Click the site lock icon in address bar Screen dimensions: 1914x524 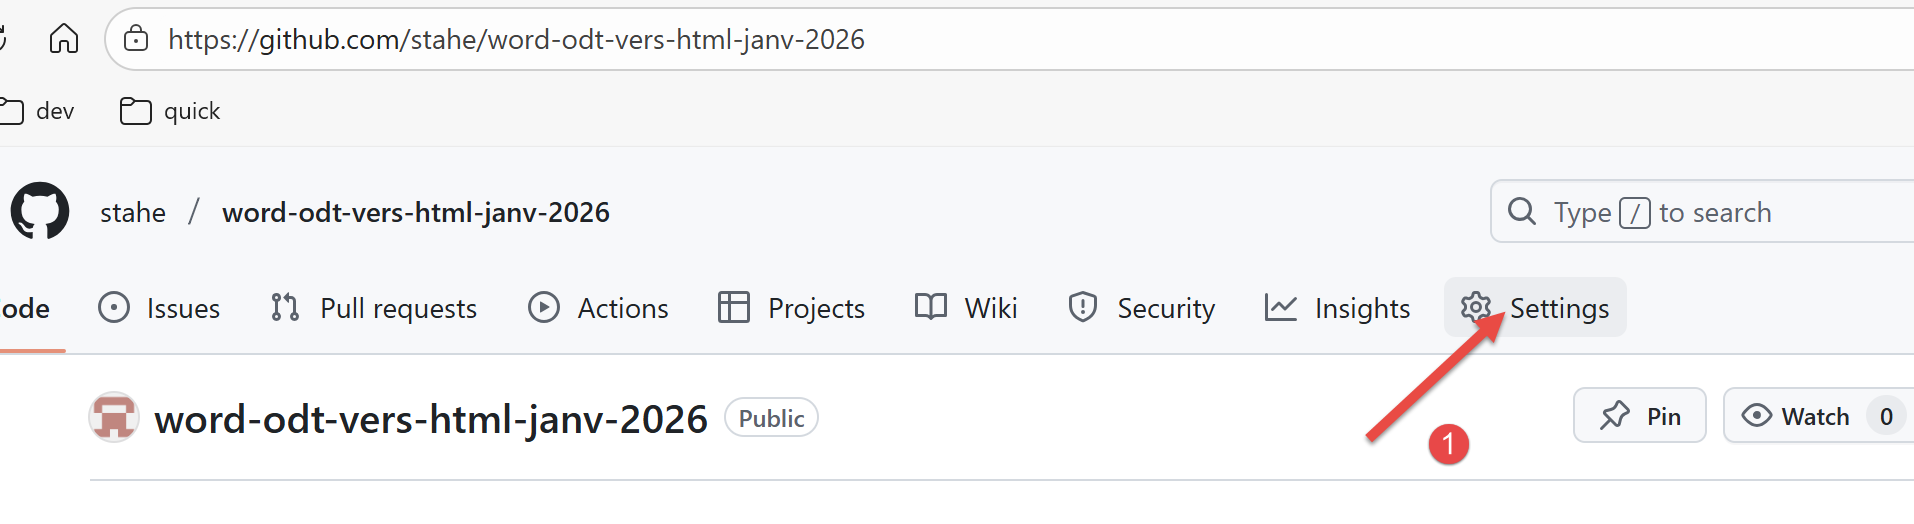[136, 39]
